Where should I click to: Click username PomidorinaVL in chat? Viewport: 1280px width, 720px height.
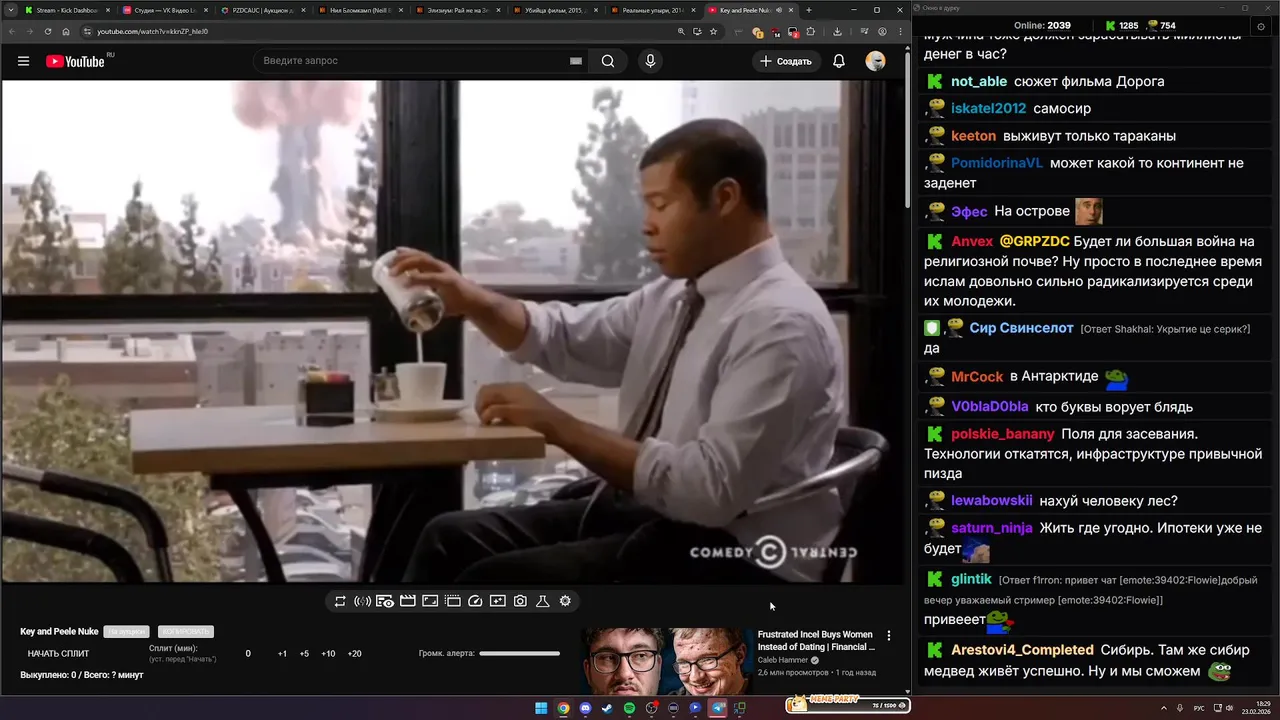coord(997,163)
